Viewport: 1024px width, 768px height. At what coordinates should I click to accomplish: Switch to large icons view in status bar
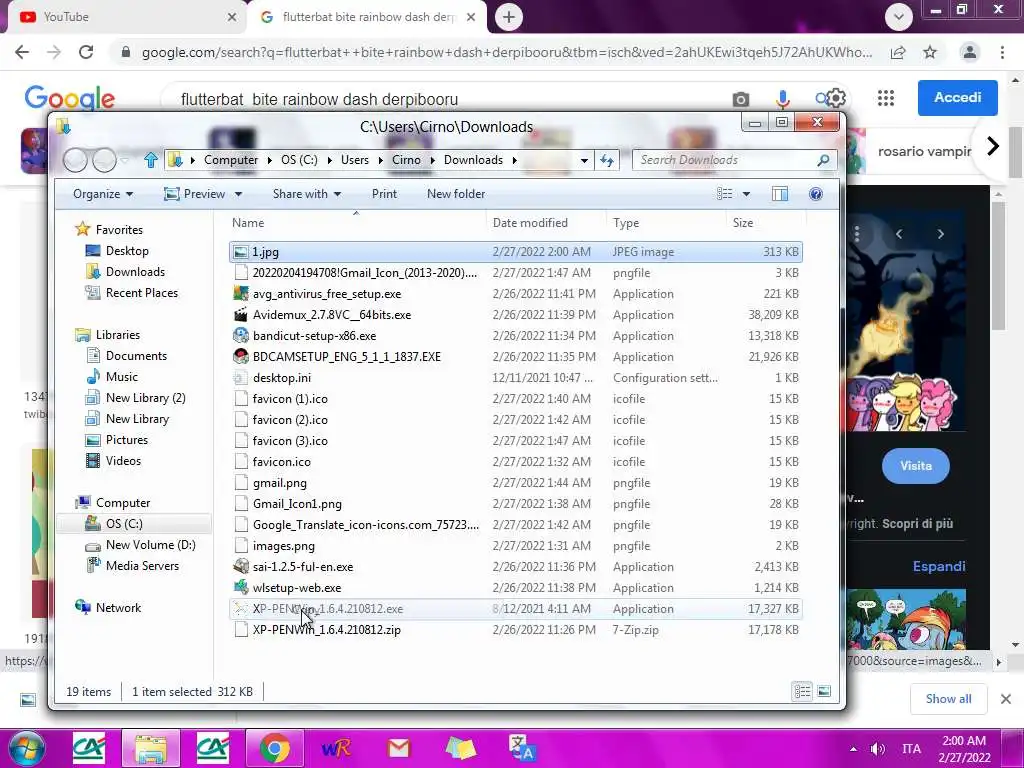pos(824,692)
